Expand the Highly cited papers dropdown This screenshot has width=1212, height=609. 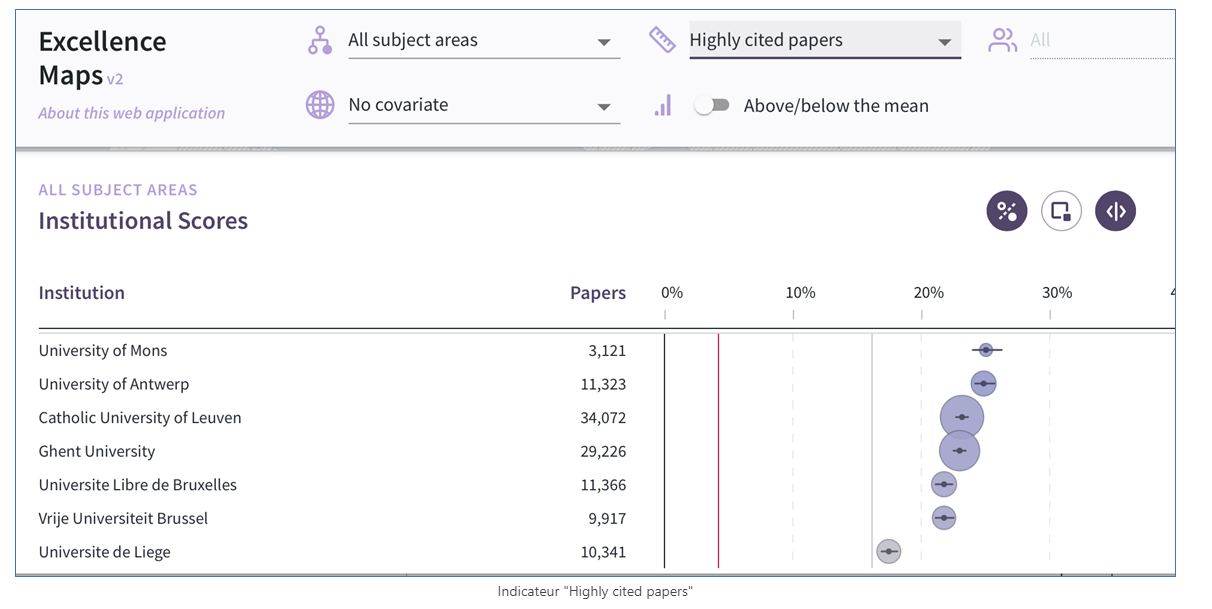click(x=825, y=41)
